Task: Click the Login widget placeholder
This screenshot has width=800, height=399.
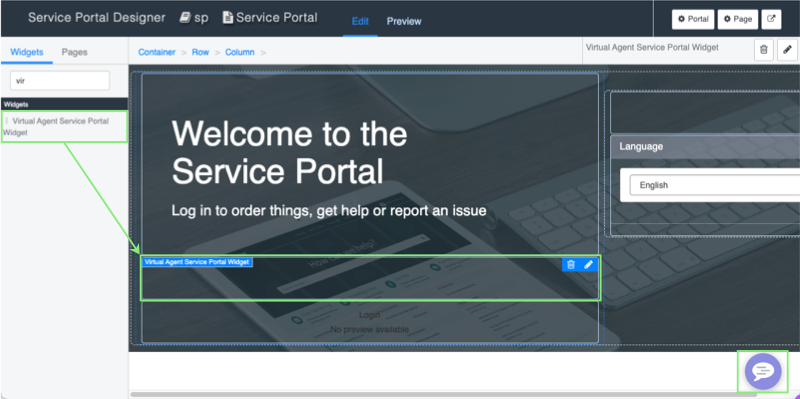Action: tap(369, 322)
